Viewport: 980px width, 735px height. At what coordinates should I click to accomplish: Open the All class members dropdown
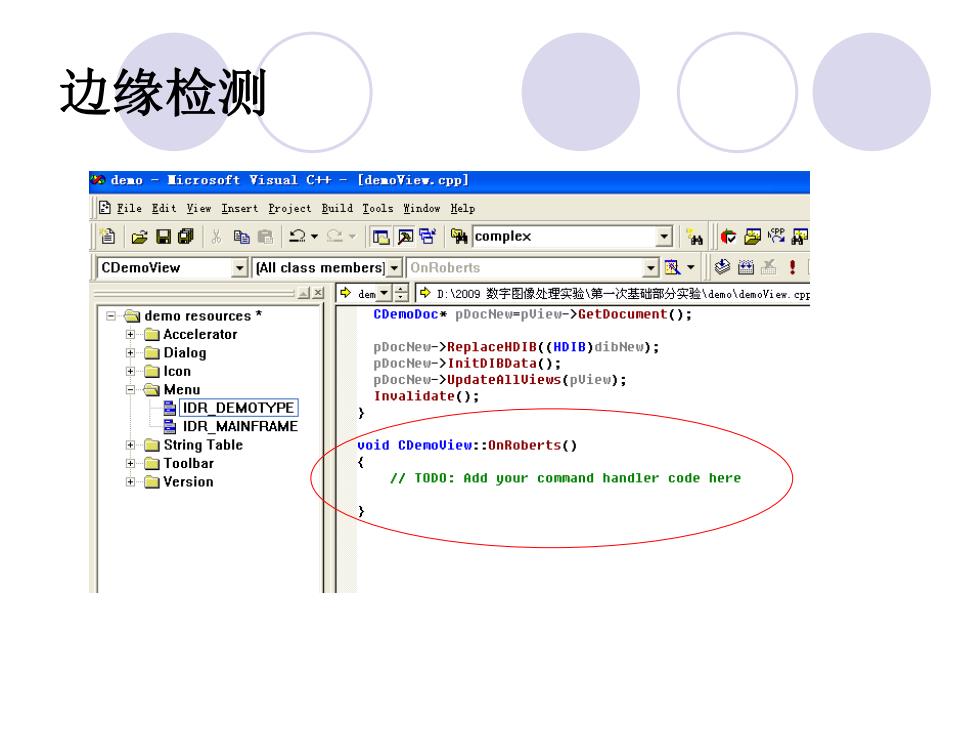pyautogui.click(x=394, y=268)
